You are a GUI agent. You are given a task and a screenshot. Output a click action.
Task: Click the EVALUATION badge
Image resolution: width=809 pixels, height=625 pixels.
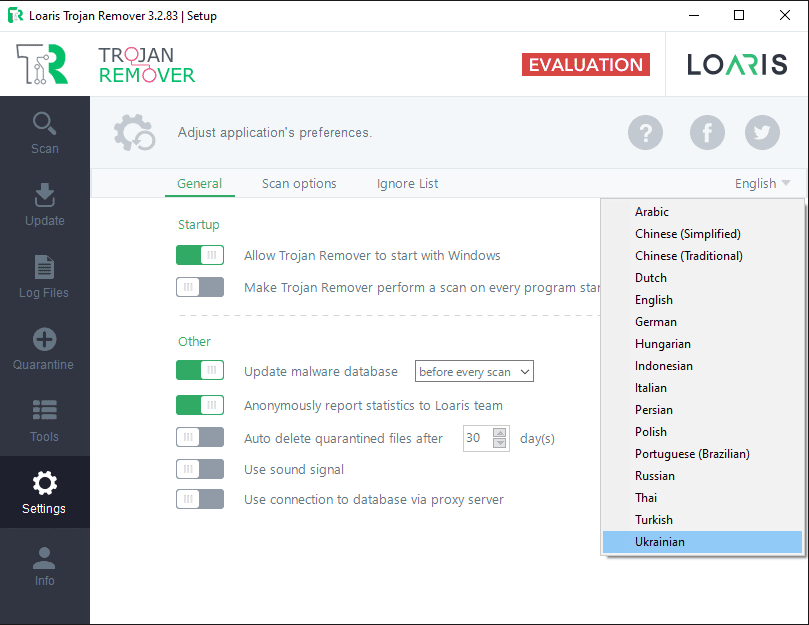pos(586,65)
